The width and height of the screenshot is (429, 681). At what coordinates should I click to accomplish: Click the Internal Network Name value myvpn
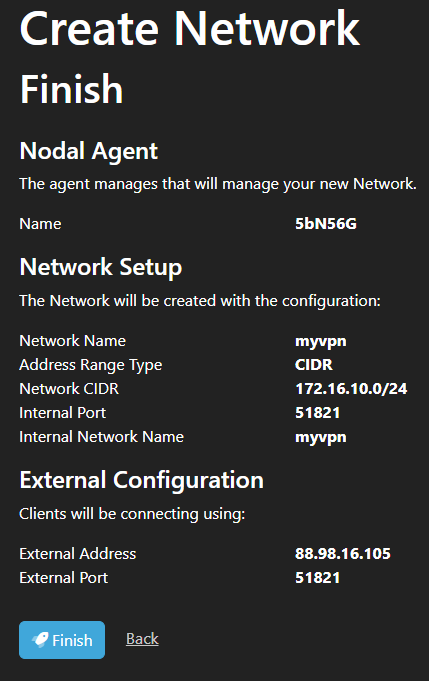tap(321, 437)
